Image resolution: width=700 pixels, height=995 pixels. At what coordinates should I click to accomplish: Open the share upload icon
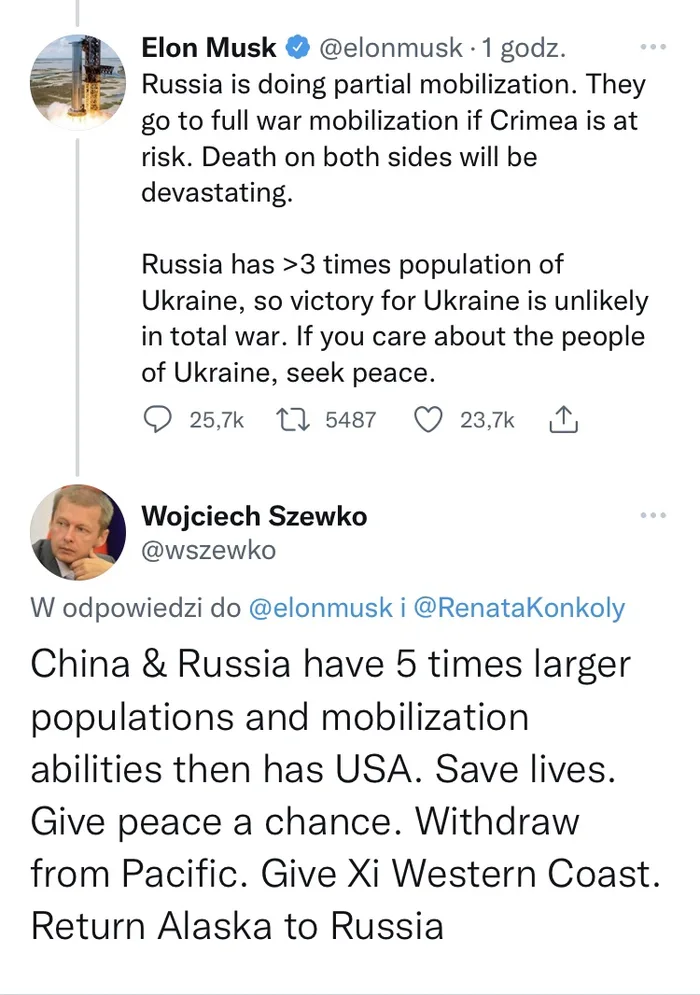562,419
